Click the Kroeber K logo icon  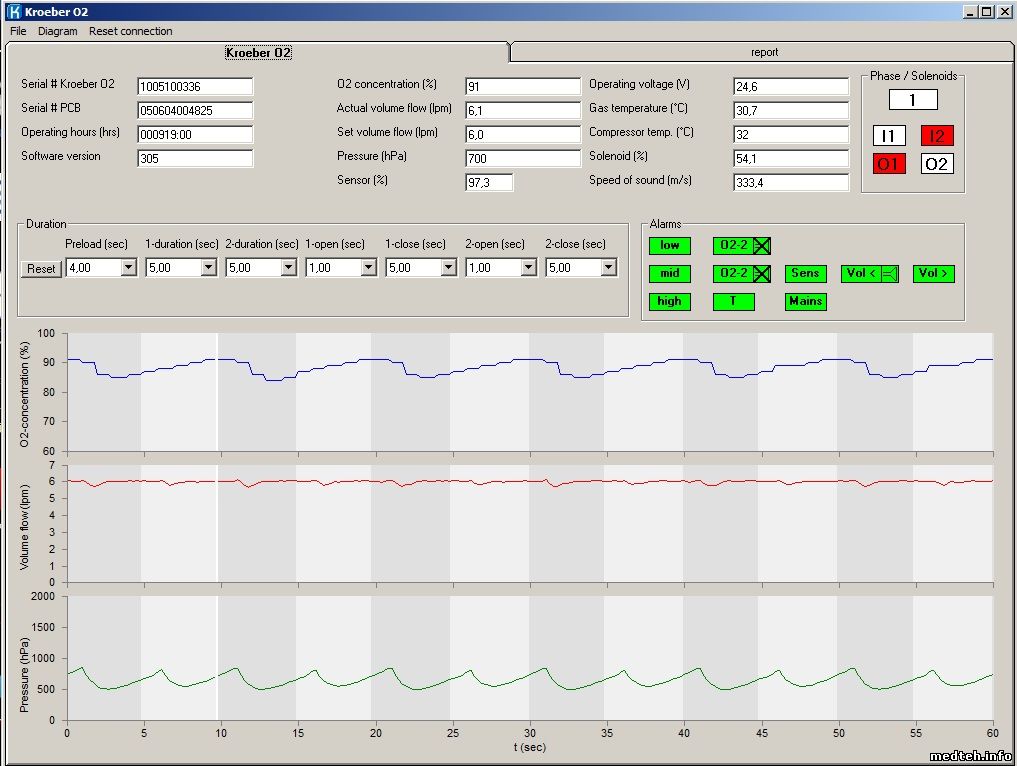click(x=13, y=12)
